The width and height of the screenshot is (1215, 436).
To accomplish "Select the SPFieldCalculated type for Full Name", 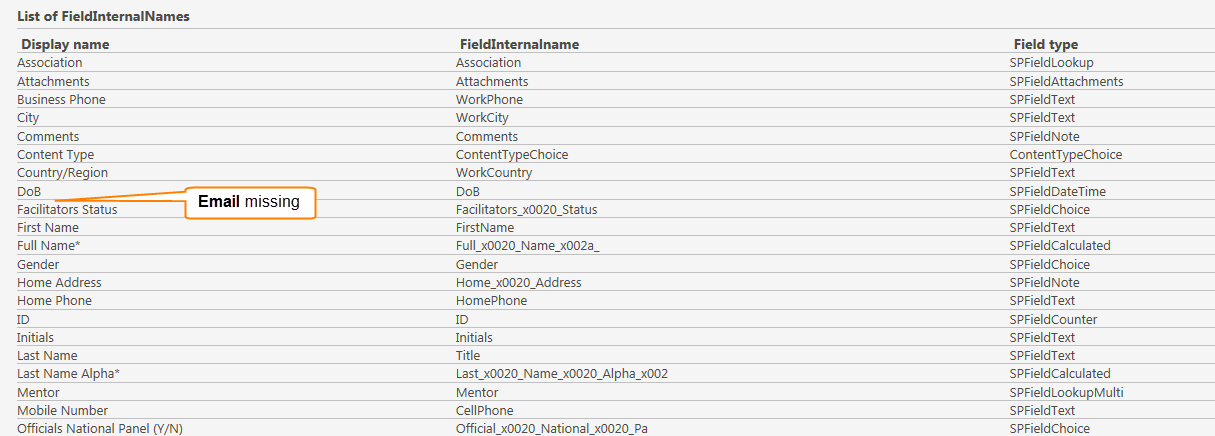I will point(1060,246).
